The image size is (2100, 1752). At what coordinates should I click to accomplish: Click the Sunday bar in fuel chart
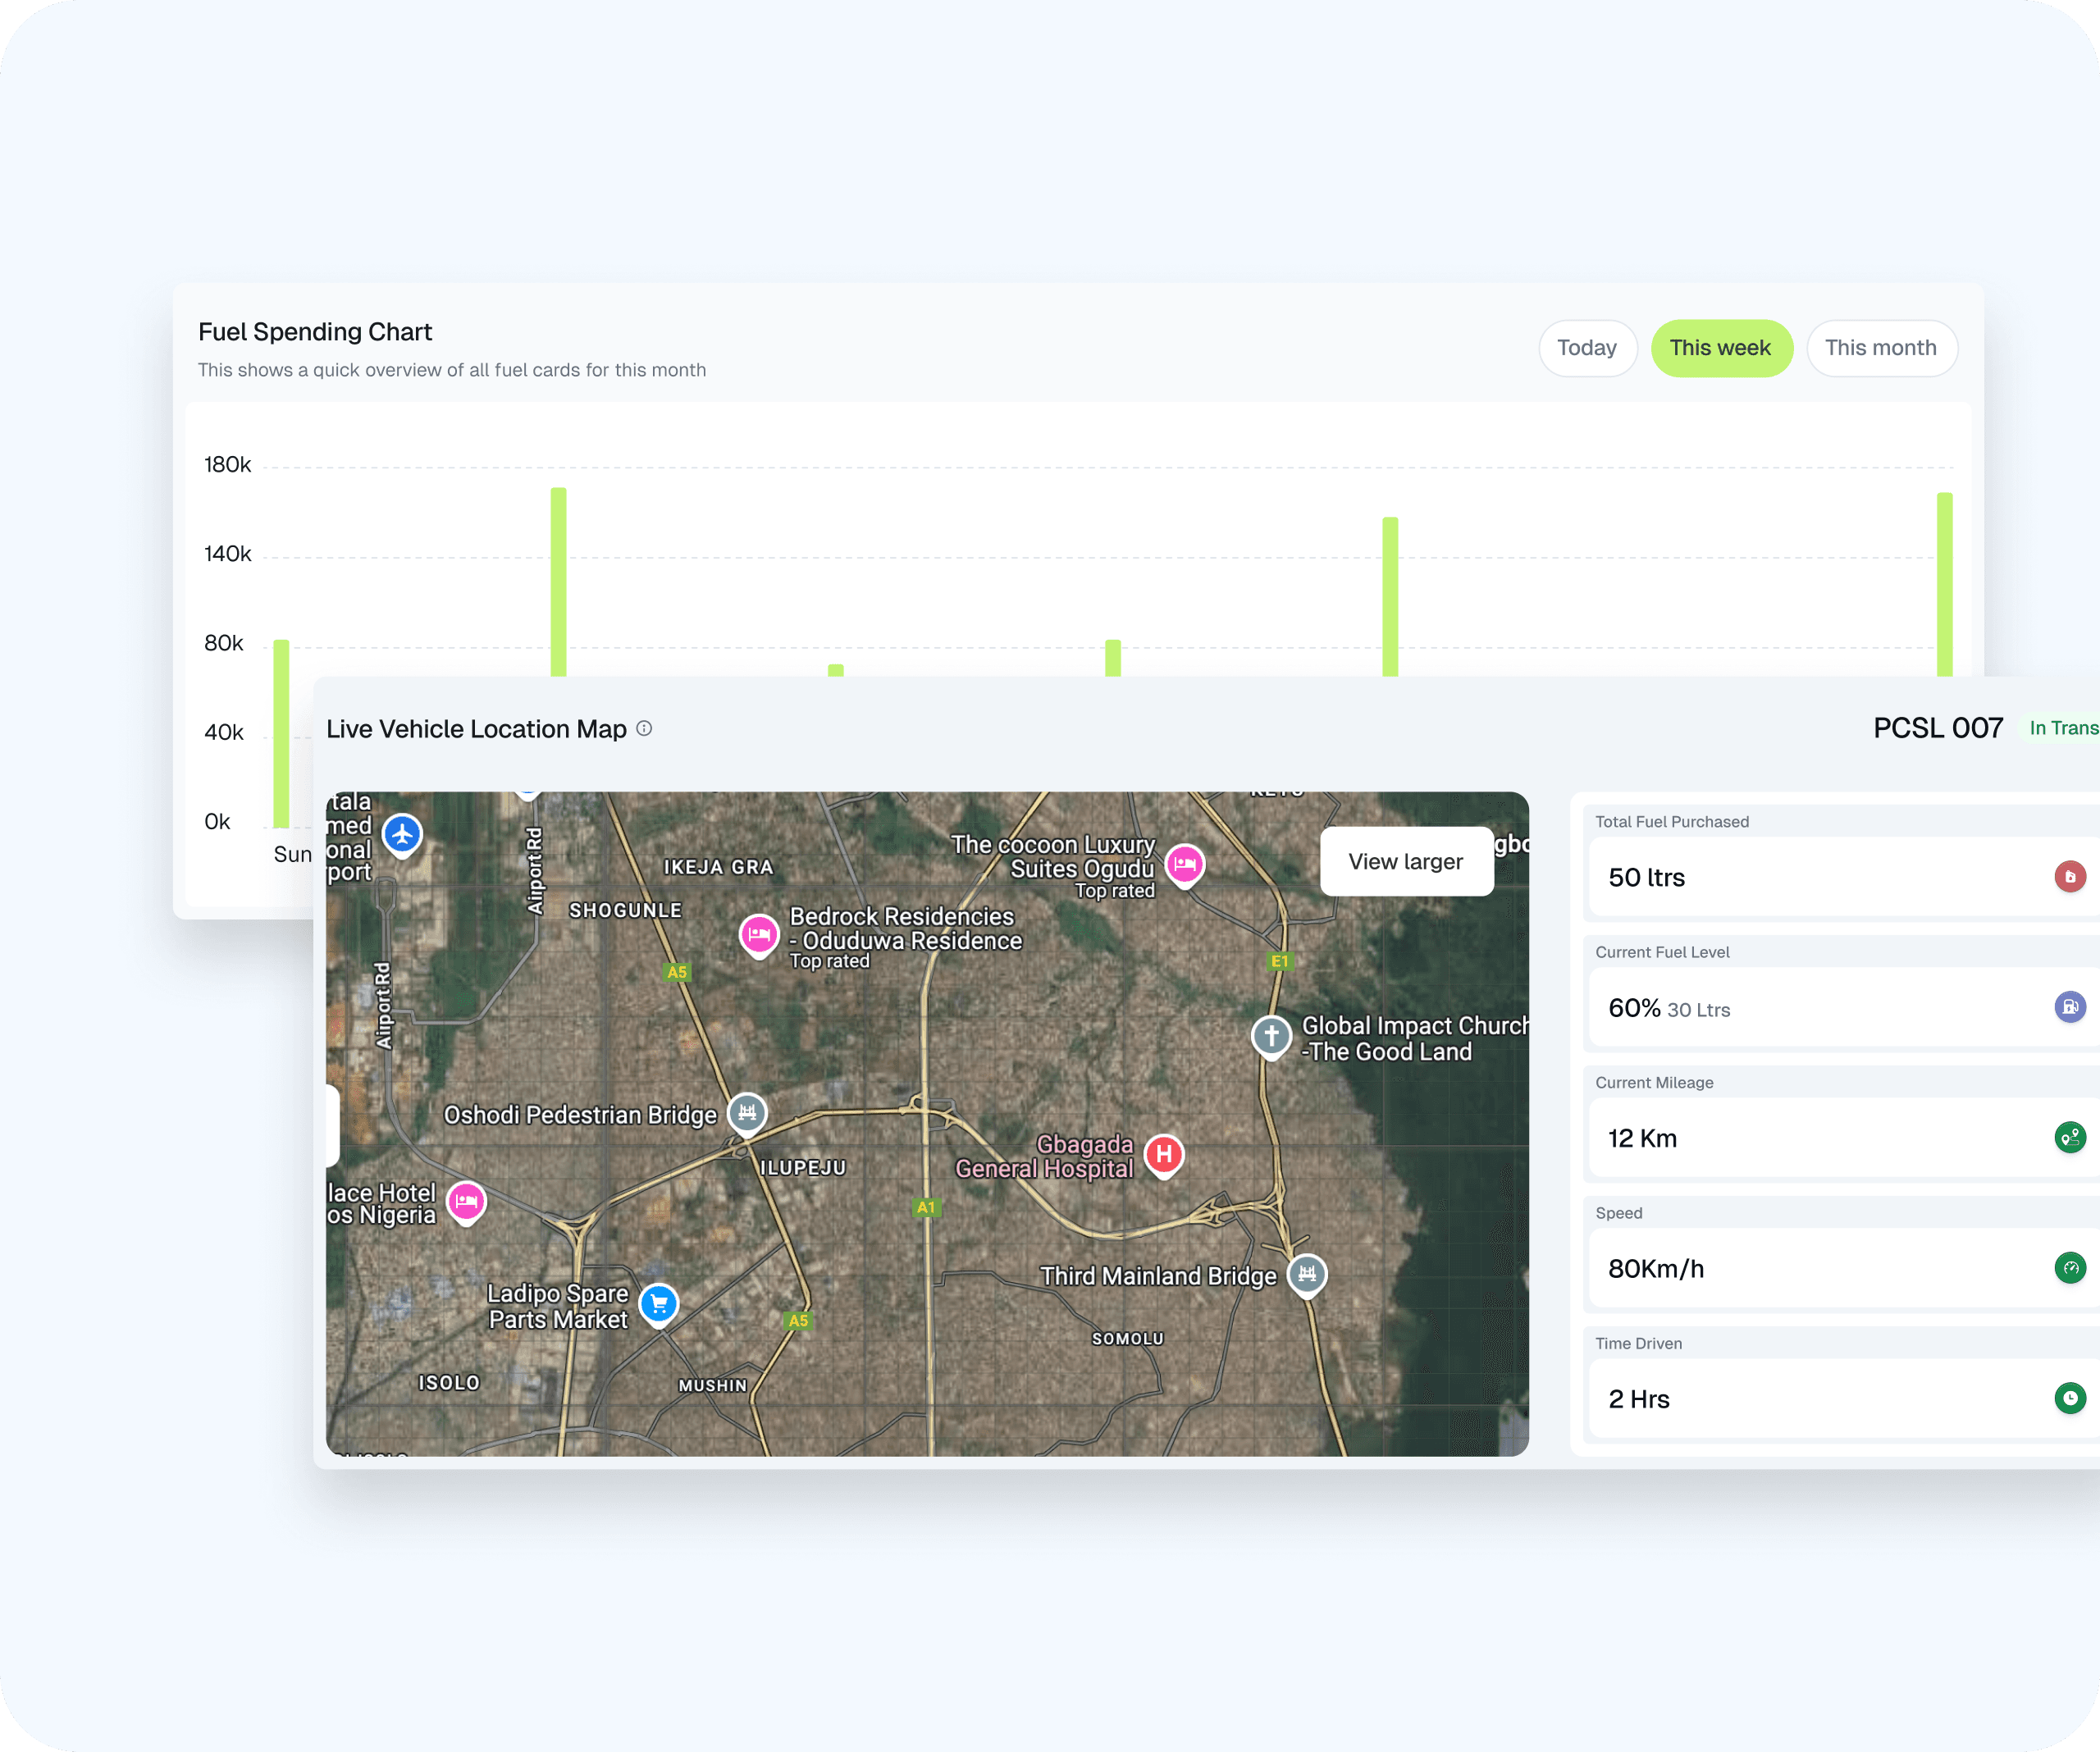(282, 734)
